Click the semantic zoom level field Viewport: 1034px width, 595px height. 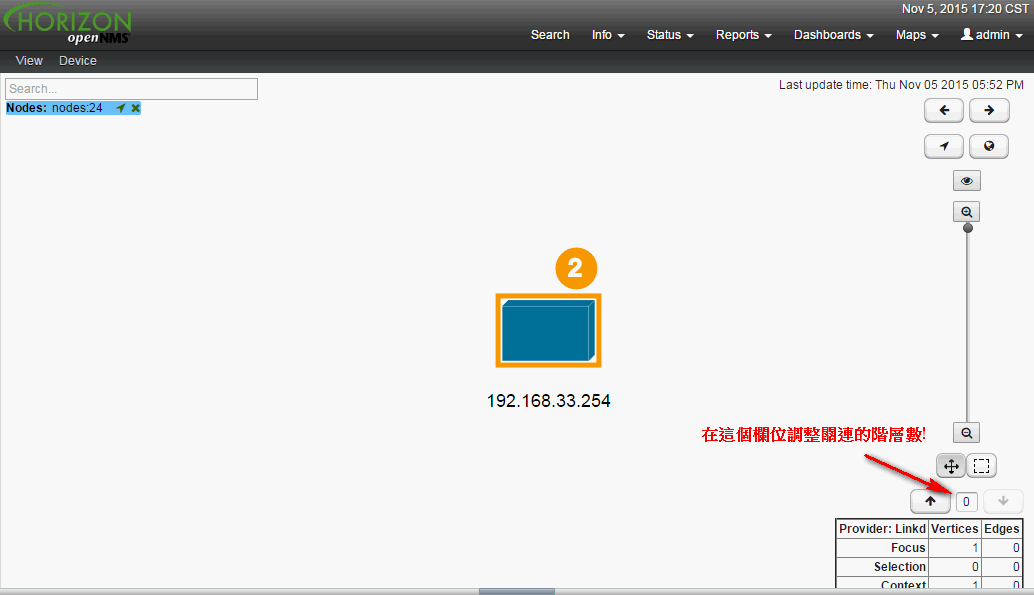click(966, 502)
